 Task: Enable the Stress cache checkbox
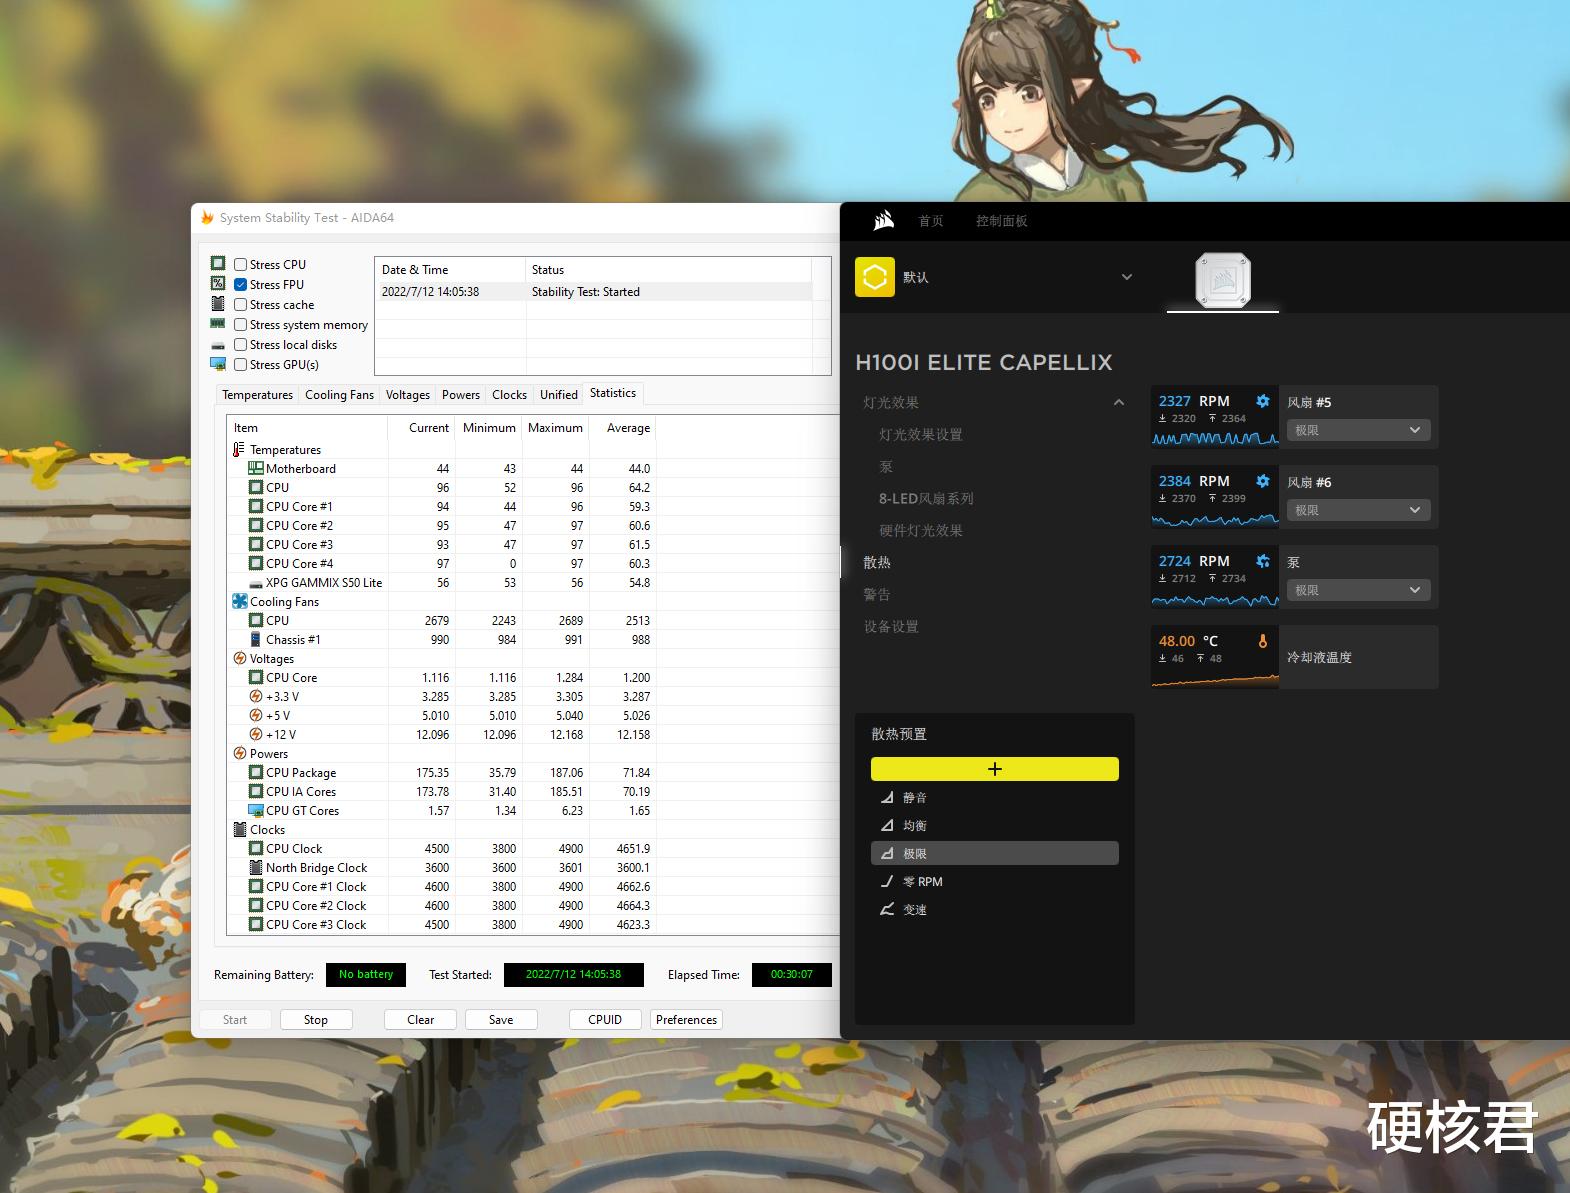point(241,304)
